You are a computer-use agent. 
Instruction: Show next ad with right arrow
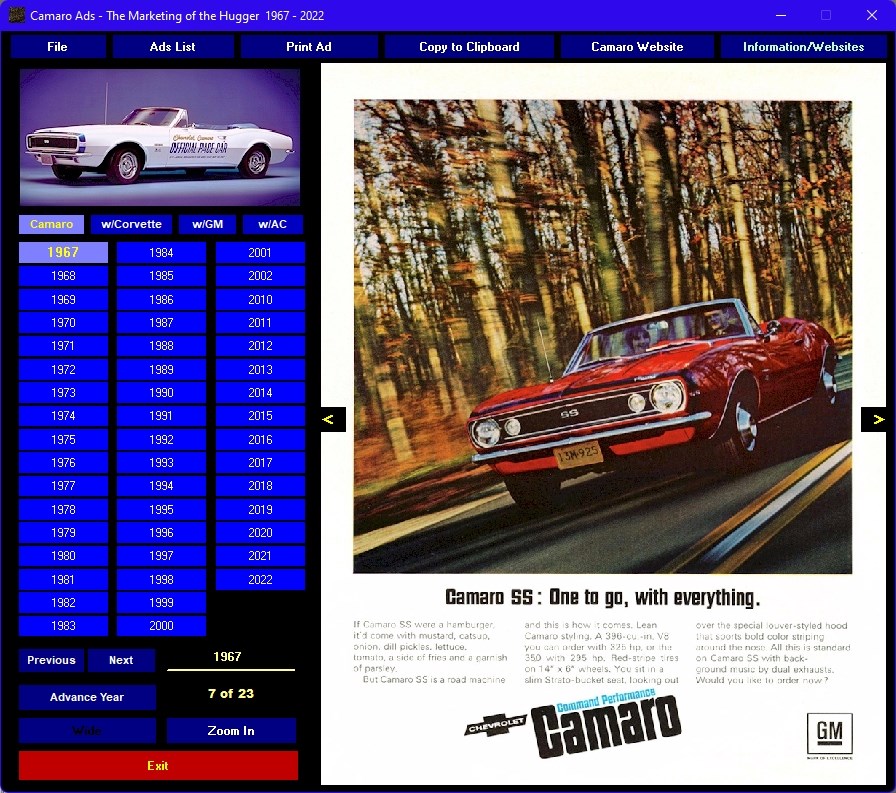click(873, 419)
